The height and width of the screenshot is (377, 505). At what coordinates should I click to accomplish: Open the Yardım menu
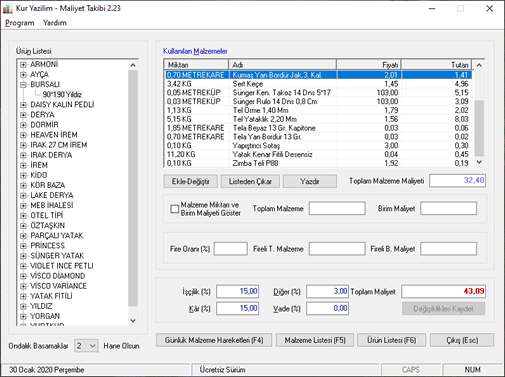[x=55, y=23]
